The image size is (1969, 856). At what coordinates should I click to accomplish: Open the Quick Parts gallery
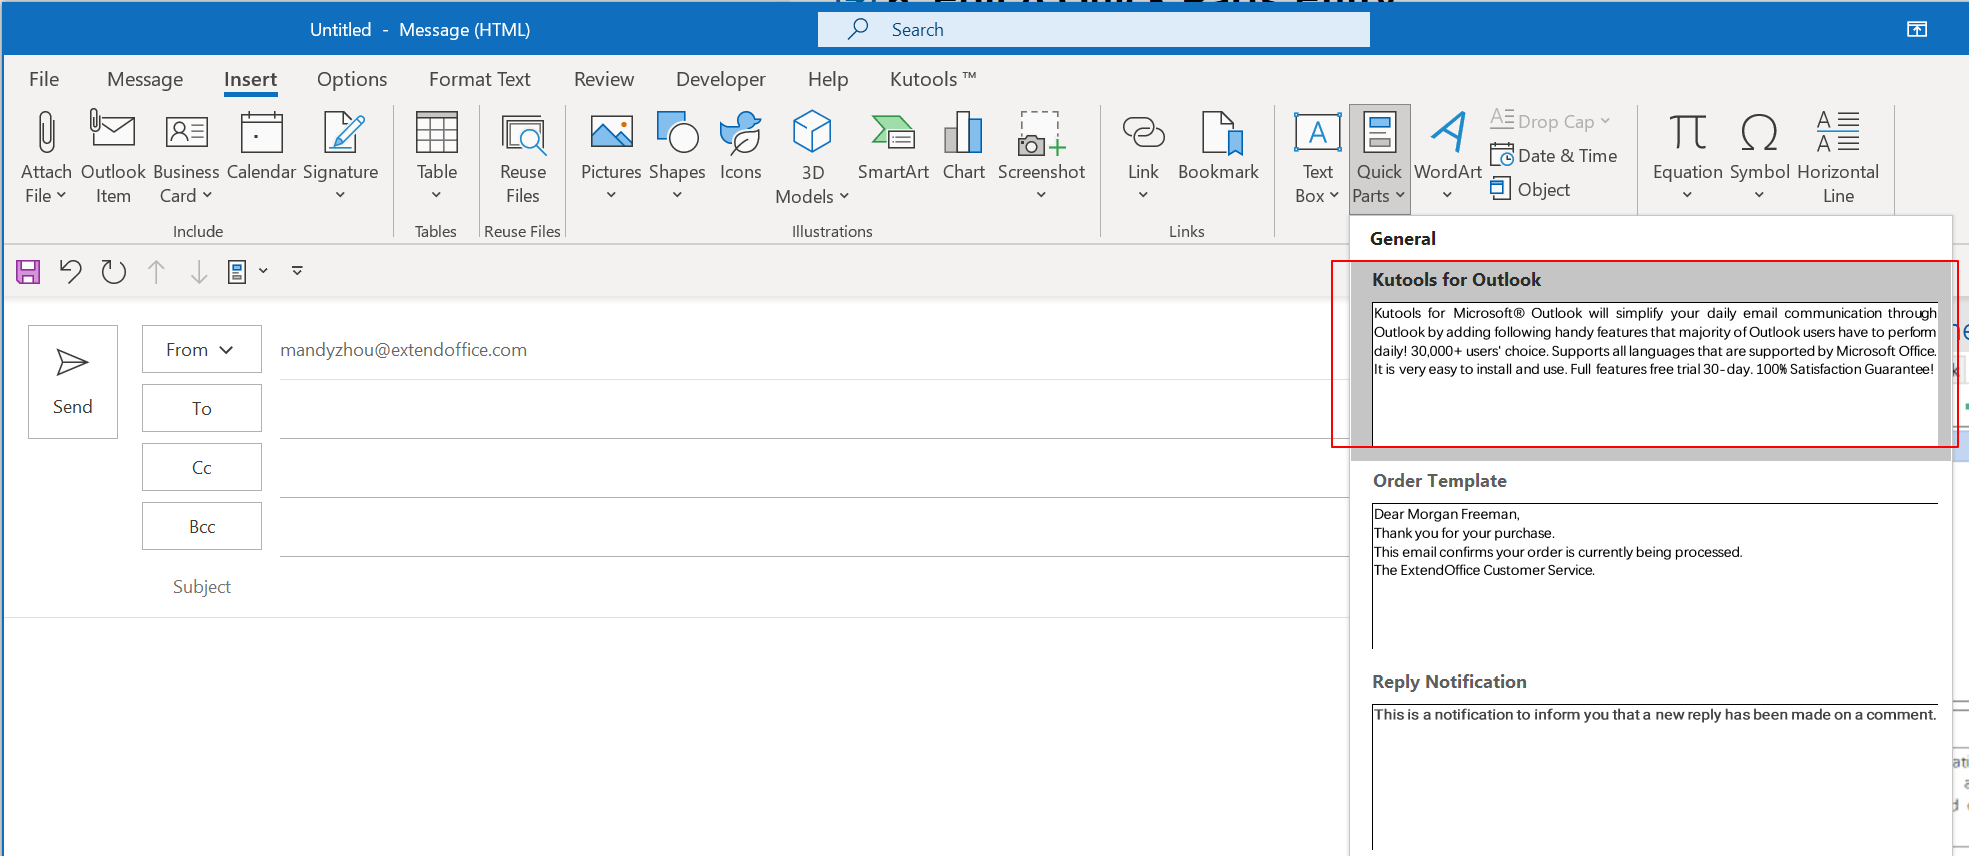click(x=1379, y=158)
